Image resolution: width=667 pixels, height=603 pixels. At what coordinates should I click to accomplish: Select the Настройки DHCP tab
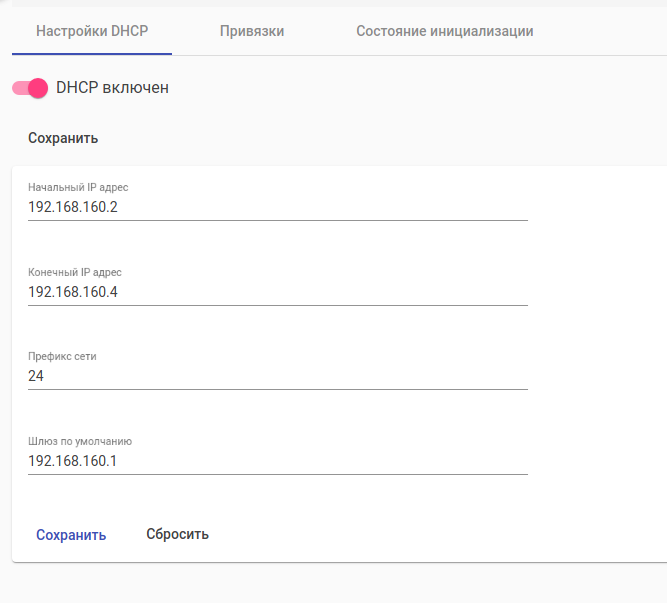92,31
